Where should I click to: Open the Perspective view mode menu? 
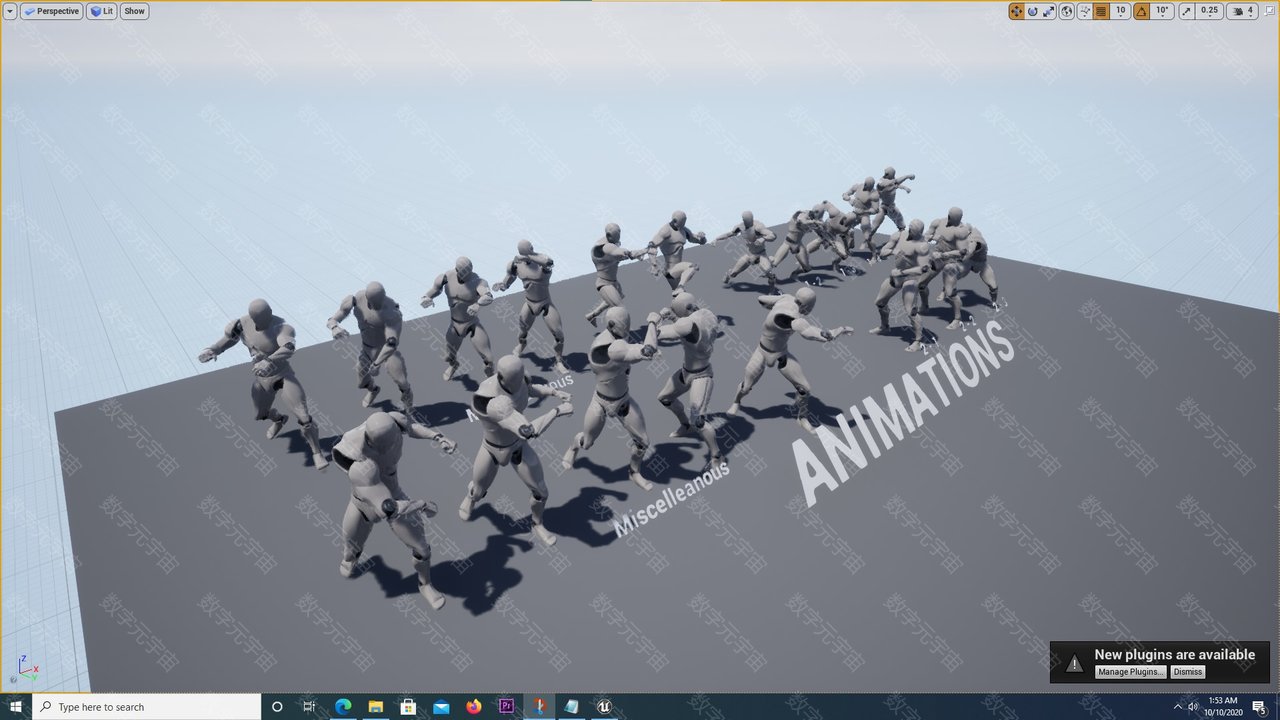point(52,11)
